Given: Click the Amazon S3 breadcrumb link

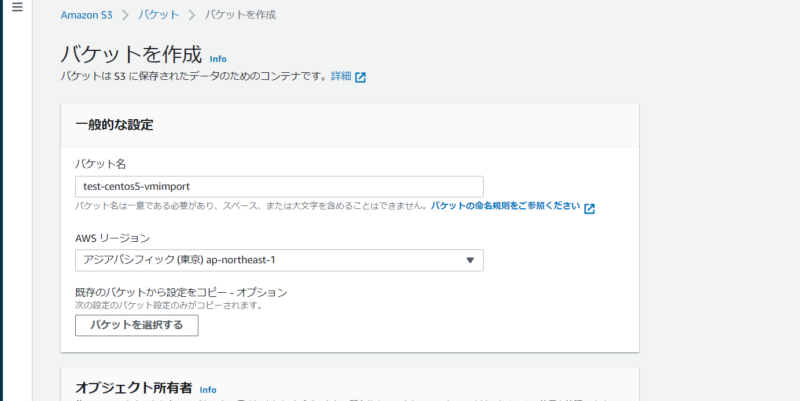Looking at the screenshot, I should (87, 15).
